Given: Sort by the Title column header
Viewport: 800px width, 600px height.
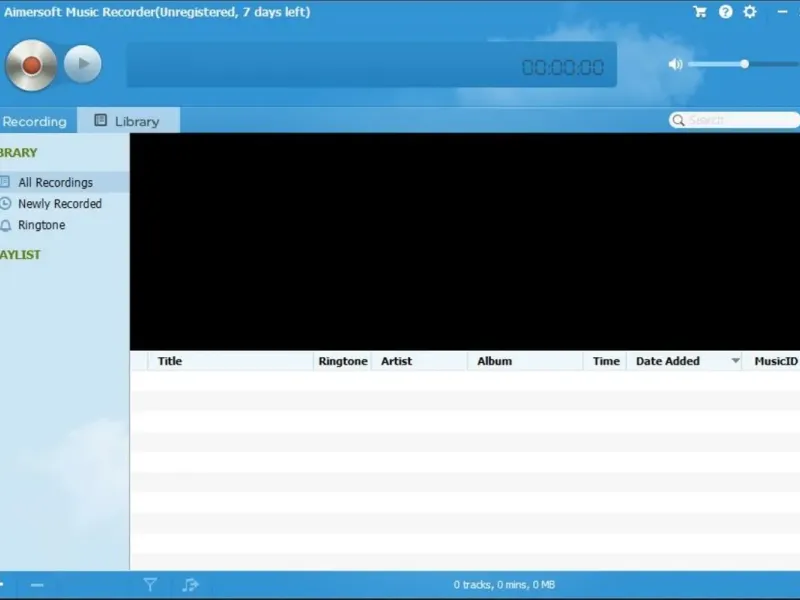Looking at the screenshot, I should 231,361.
